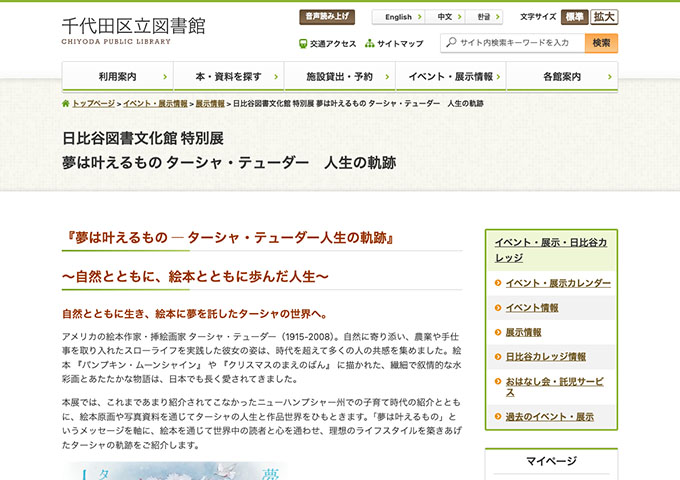Click the arrow next to 中文 language link
Image resolution: width=680 pixels, height=480 pixels.
[459, 17]
